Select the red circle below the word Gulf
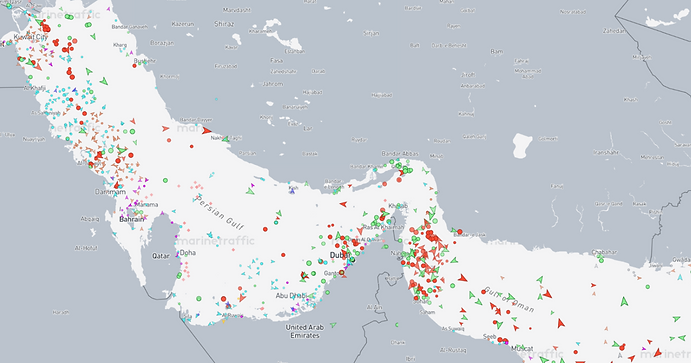This screenshot has height=363, width=691. (x=265, y=229)
